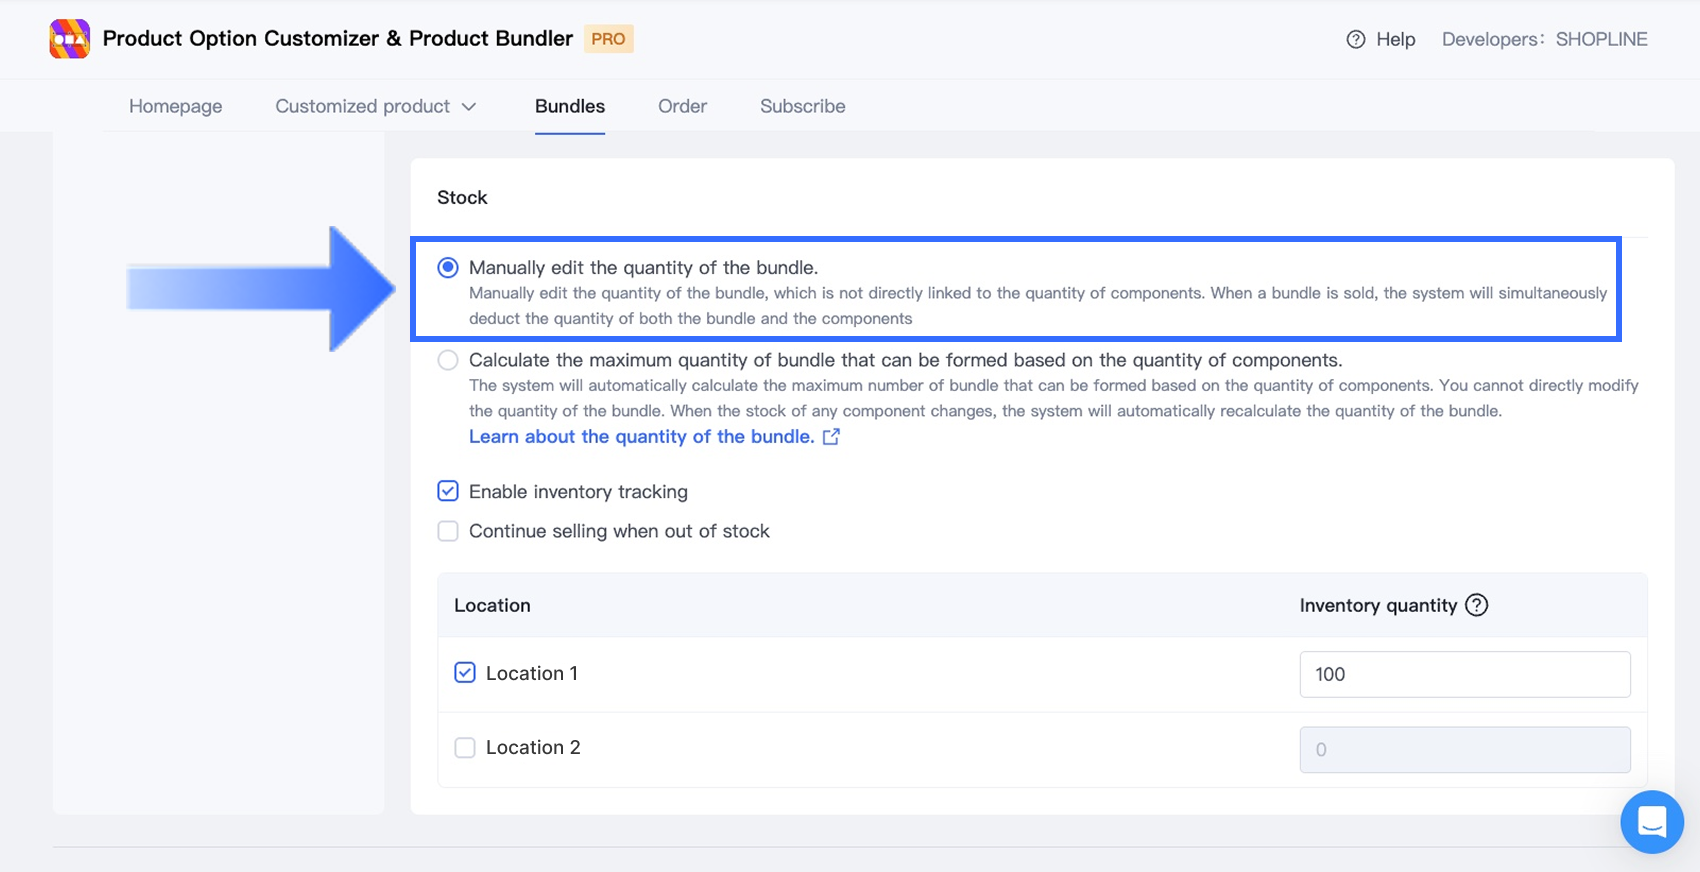Screen dimensions: 1700x872
Task: Click the Help question mark icon
Action: click(x=1355, y=40)
